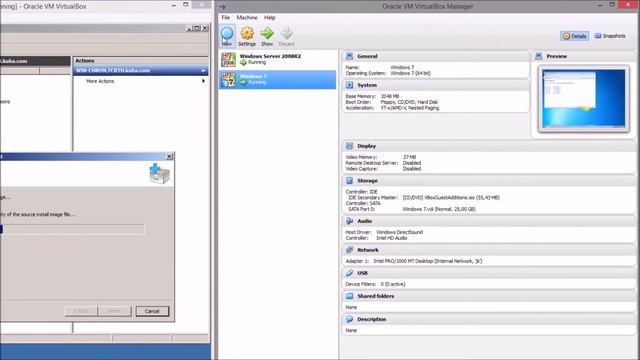This screenshot has height=360, width=640.
Task: Click the Remote Desktop Server Disabled value
Action: (x=412, y=163)
